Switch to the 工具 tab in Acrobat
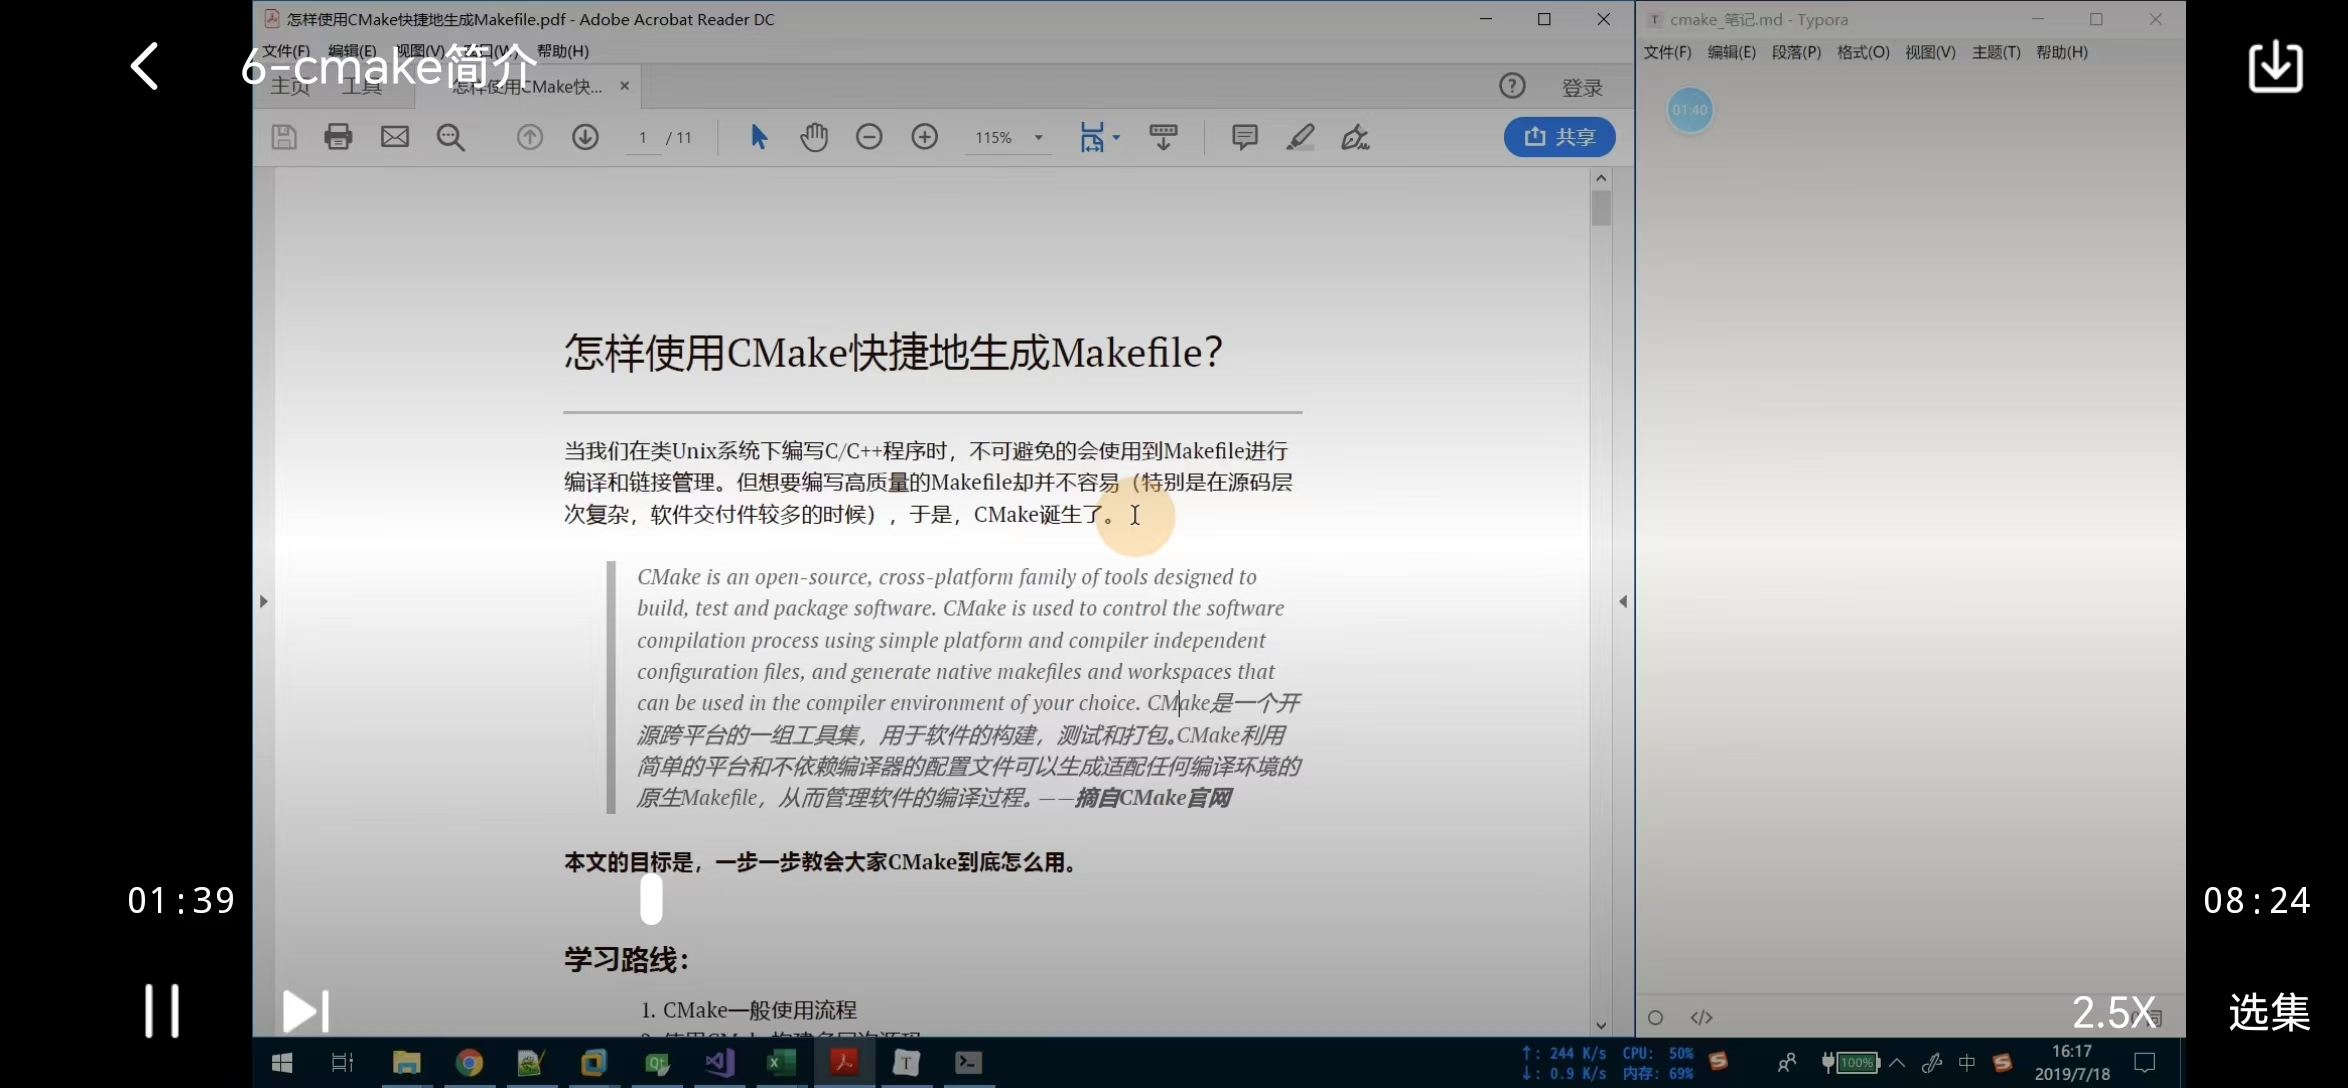Image resolution: width=2348 pixels, height=1088 pixels. pyautogui.click(x=362, y=87)
